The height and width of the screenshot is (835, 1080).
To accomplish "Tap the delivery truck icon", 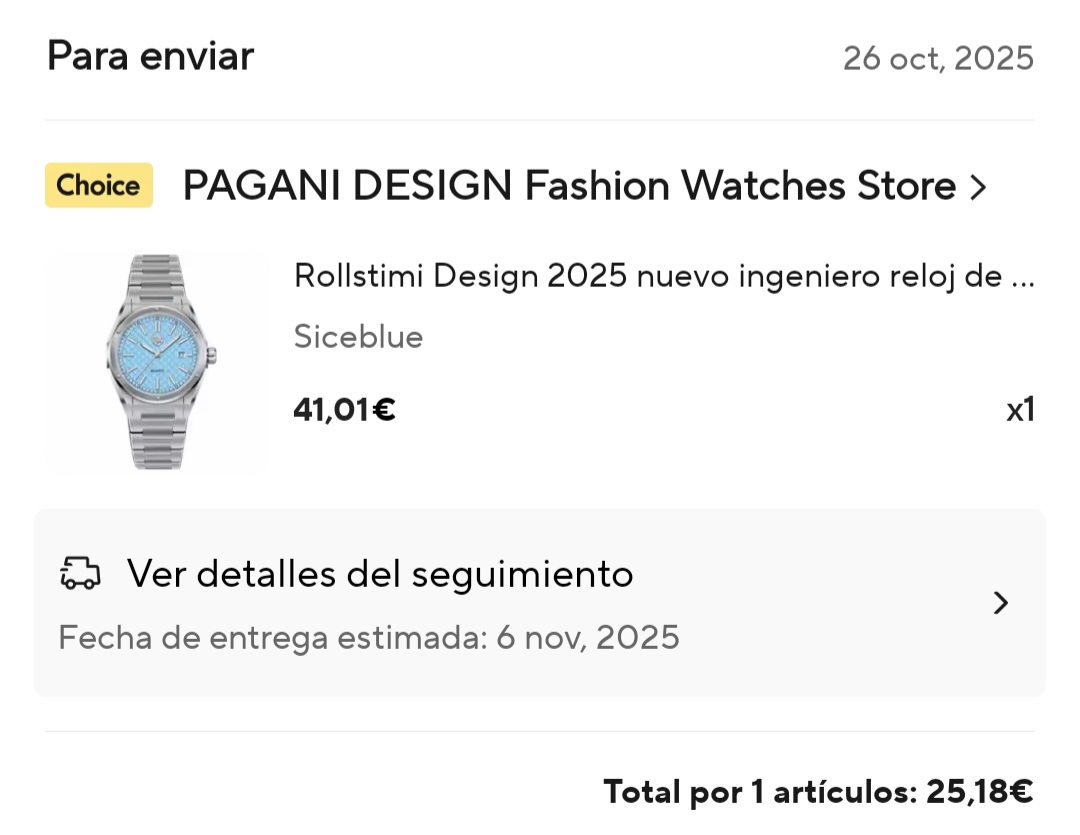I will point(81,573).
